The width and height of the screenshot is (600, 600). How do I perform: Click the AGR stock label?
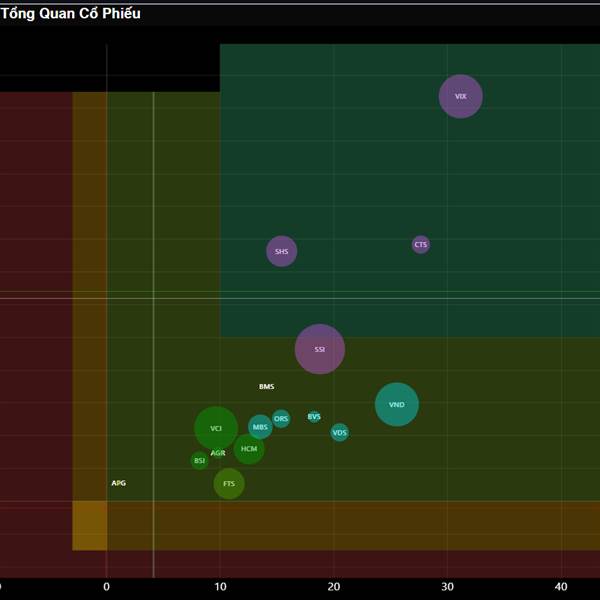(218, 453)
